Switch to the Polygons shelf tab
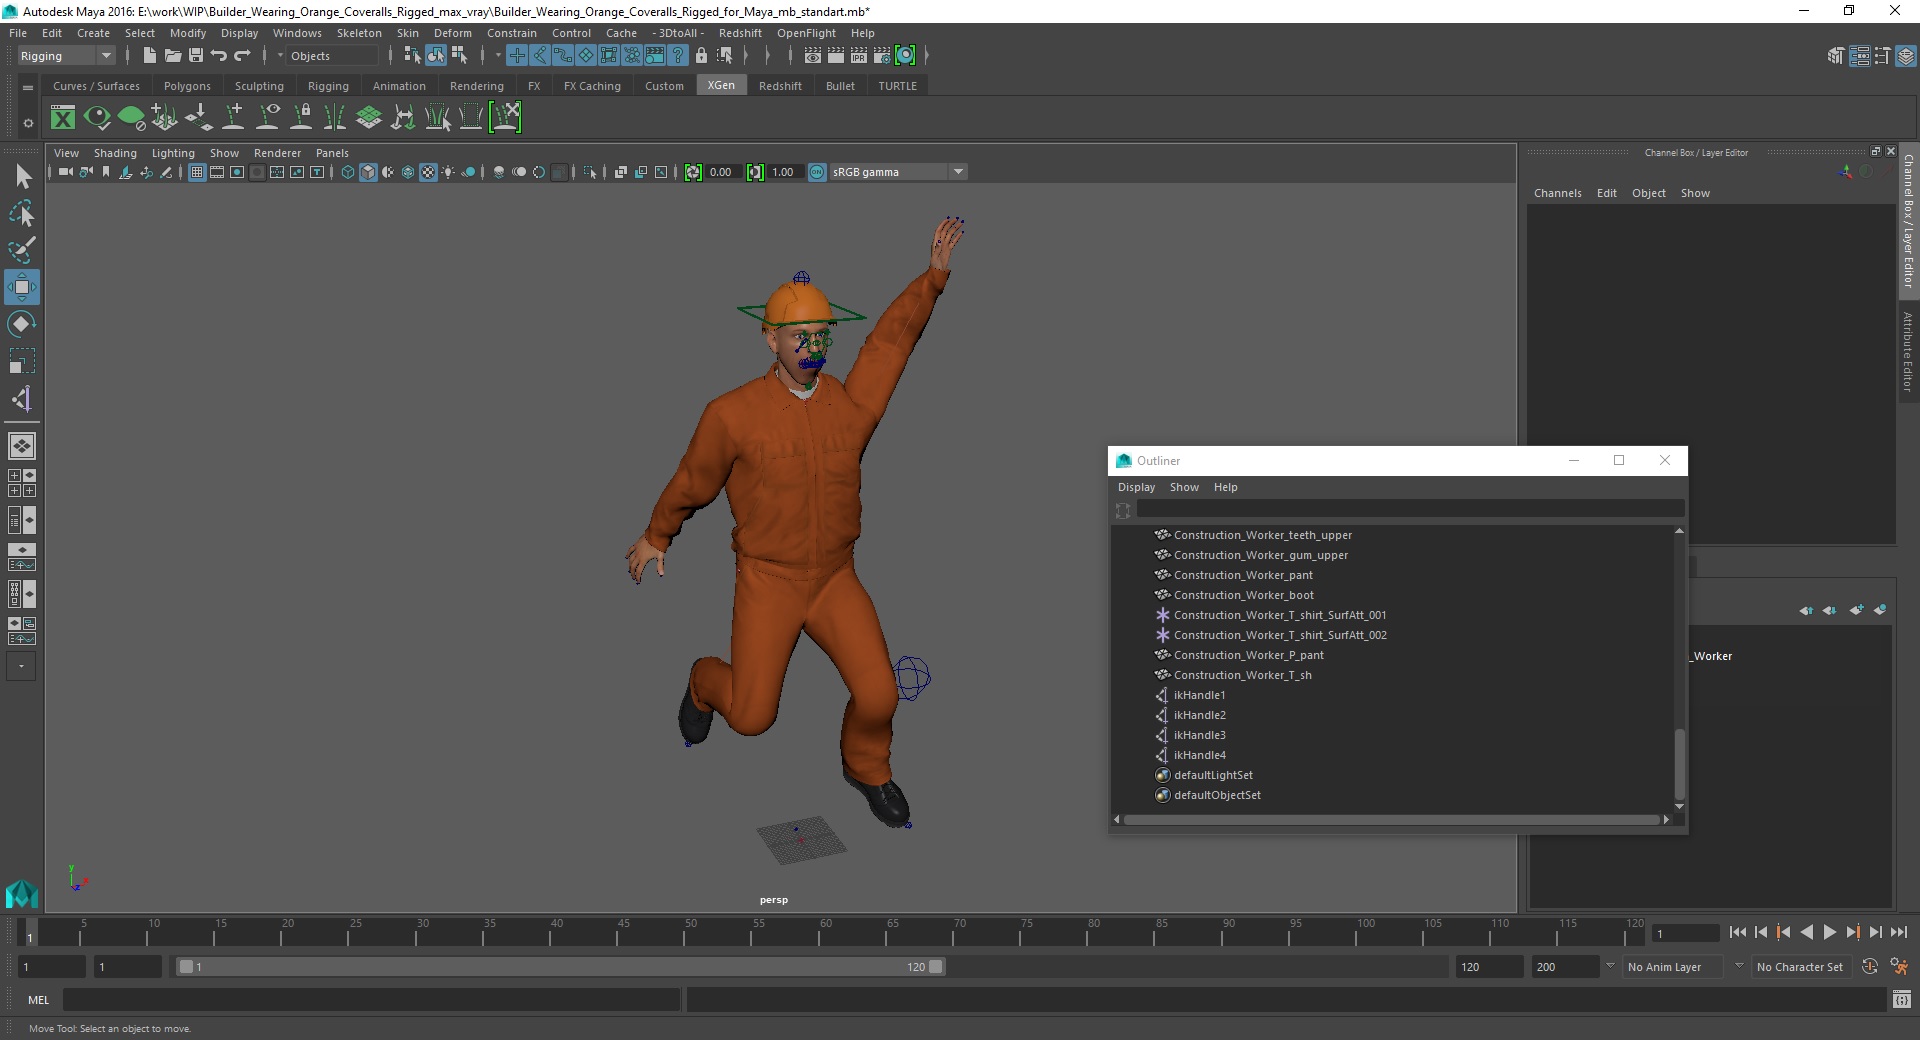1920x1040 pixels. coord(187,86)
